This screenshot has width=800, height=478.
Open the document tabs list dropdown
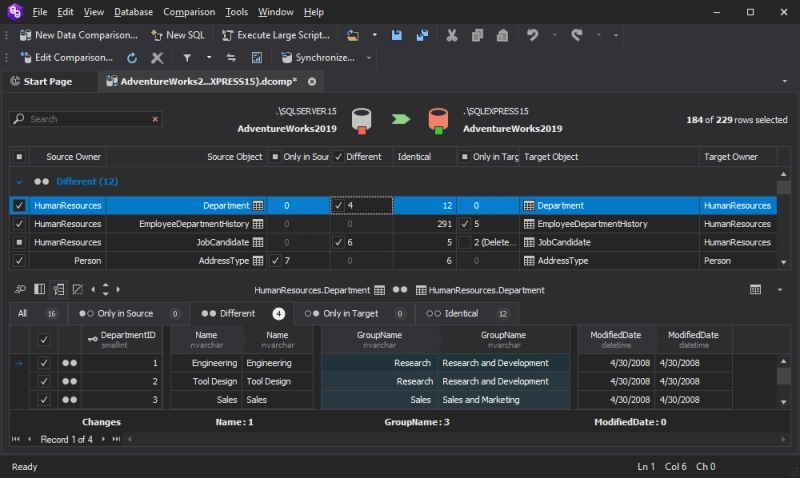[x=785, y=82]
